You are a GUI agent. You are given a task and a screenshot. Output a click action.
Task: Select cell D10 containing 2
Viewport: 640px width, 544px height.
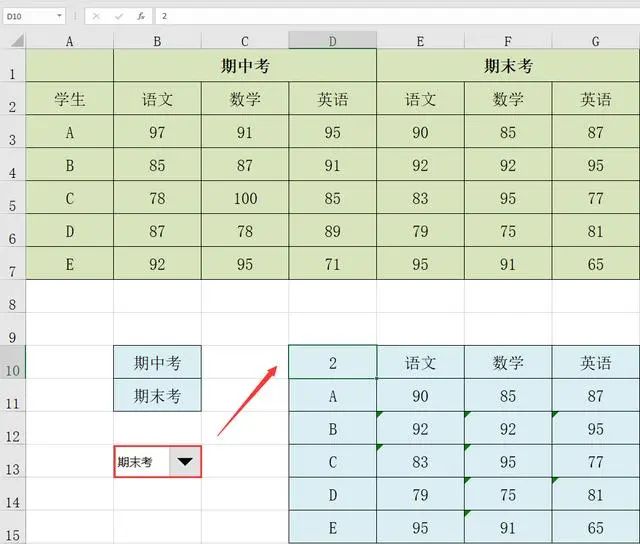[x=333, y=362]
